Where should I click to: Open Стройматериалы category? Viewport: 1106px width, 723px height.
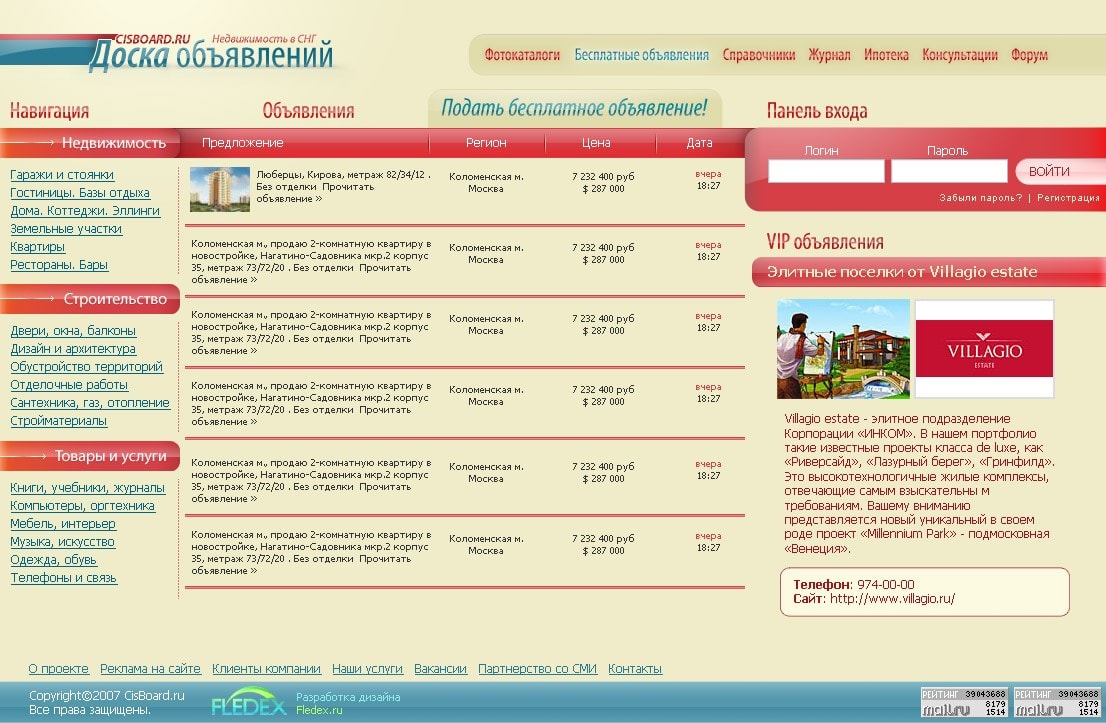tap(59, 421)
